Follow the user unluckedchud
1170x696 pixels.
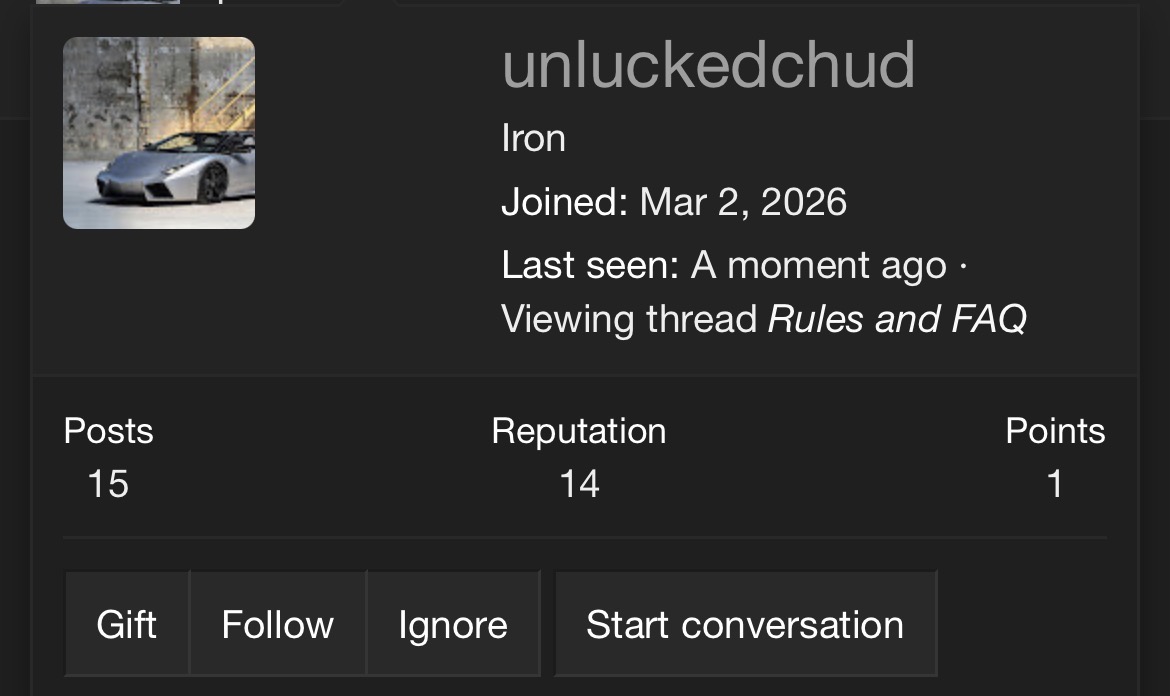click(x=277, y=624)
